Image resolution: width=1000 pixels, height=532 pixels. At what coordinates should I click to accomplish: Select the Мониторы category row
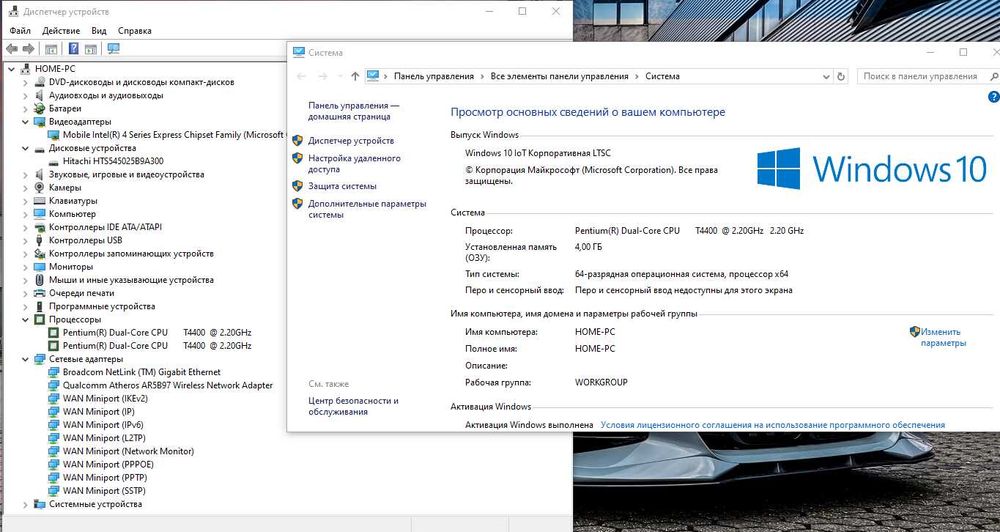(x=71, y=267)
